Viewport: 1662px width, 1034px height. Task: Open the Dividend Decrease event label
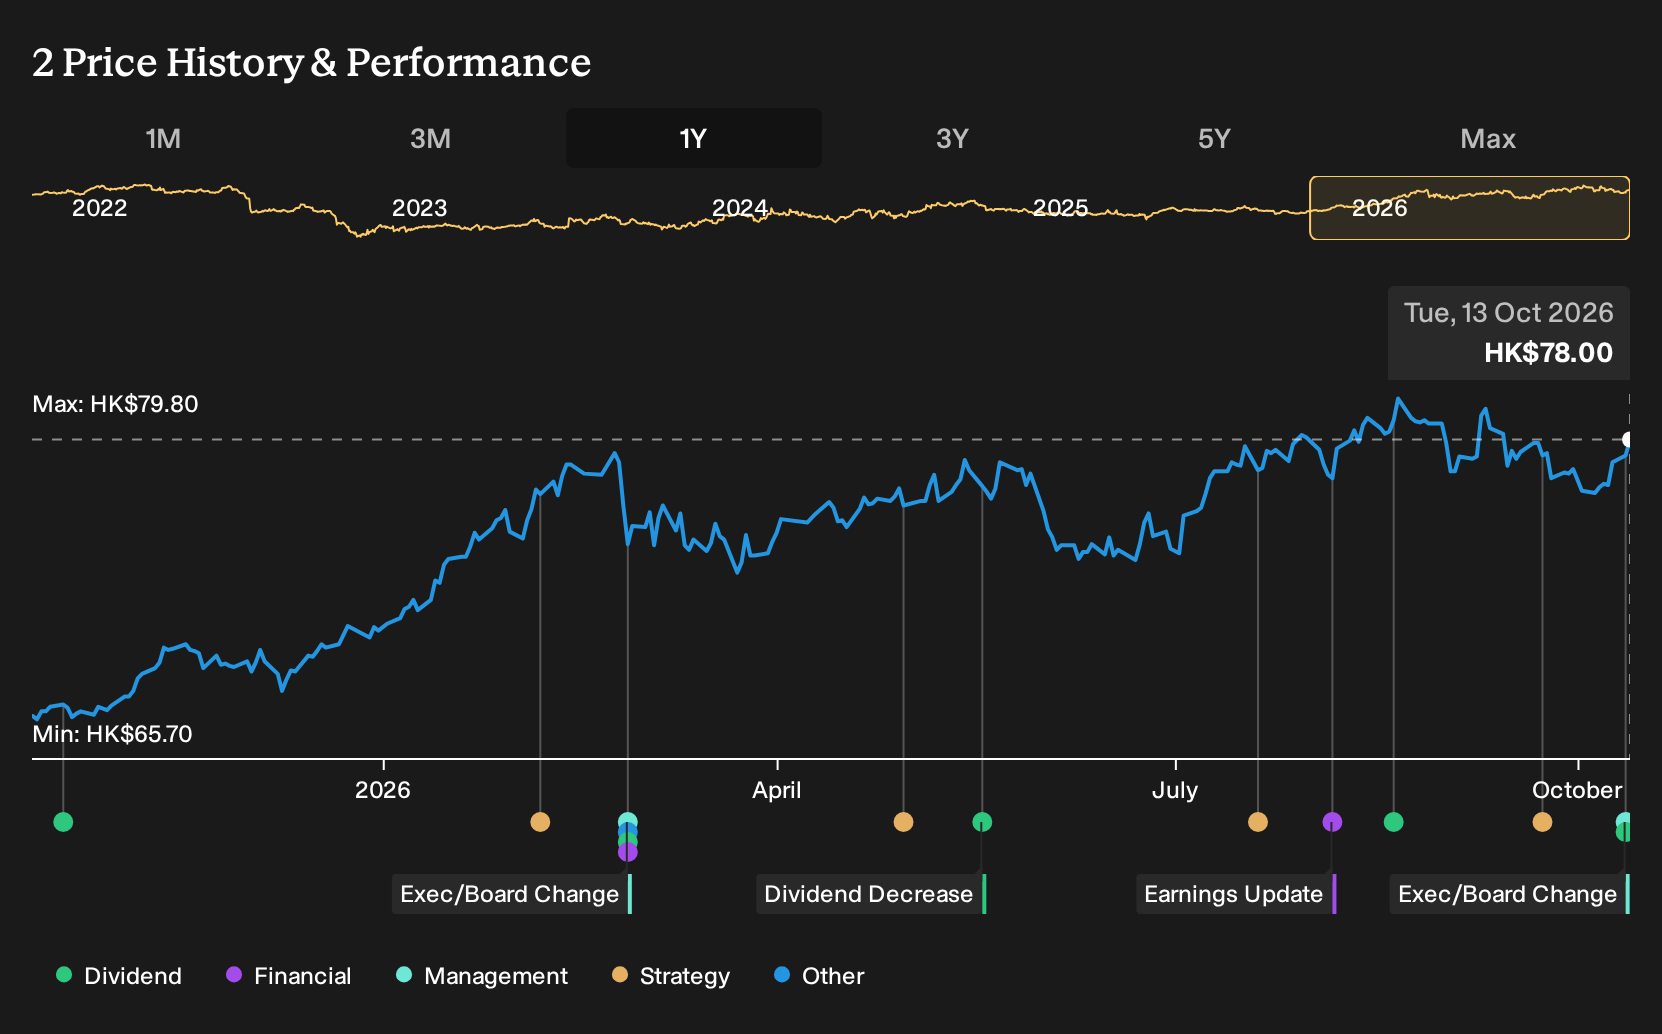tap(871, 894)
